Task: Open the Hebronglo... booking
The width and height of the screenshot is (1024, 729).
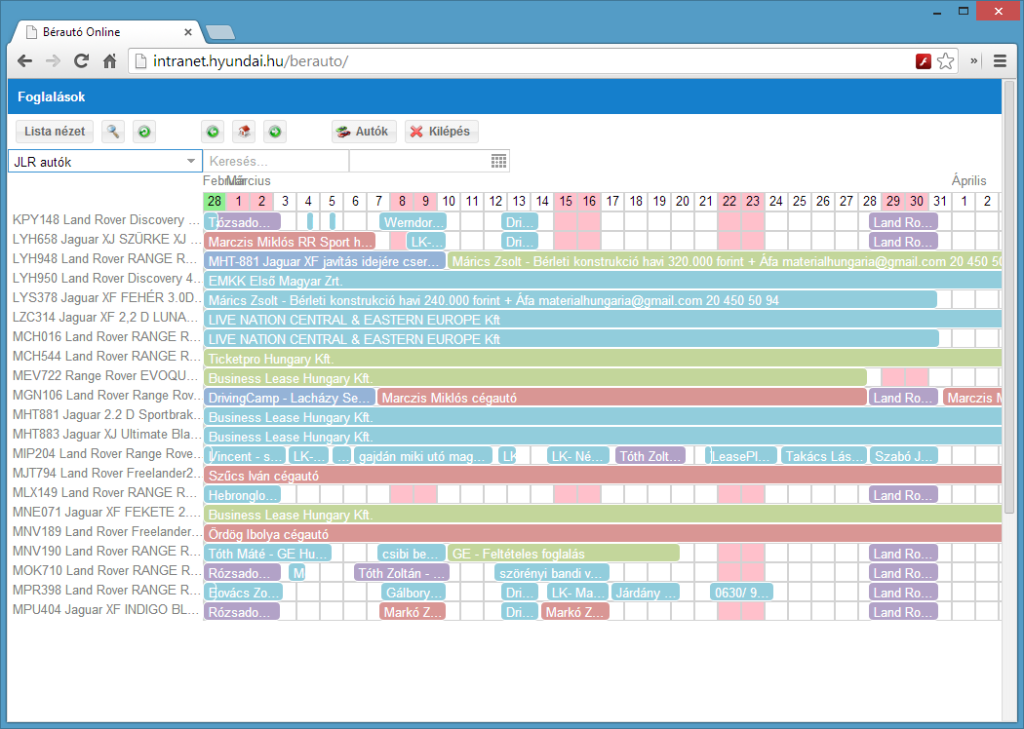Action: click(242, 495)
